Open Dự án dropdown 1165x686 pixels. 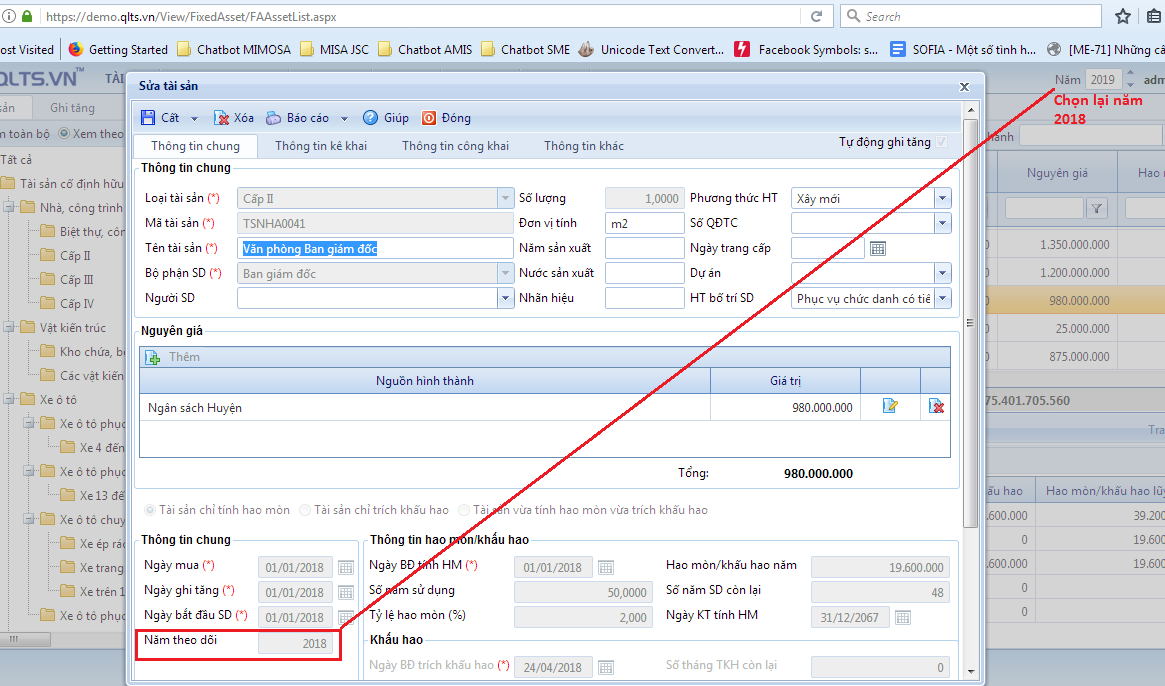942,273
